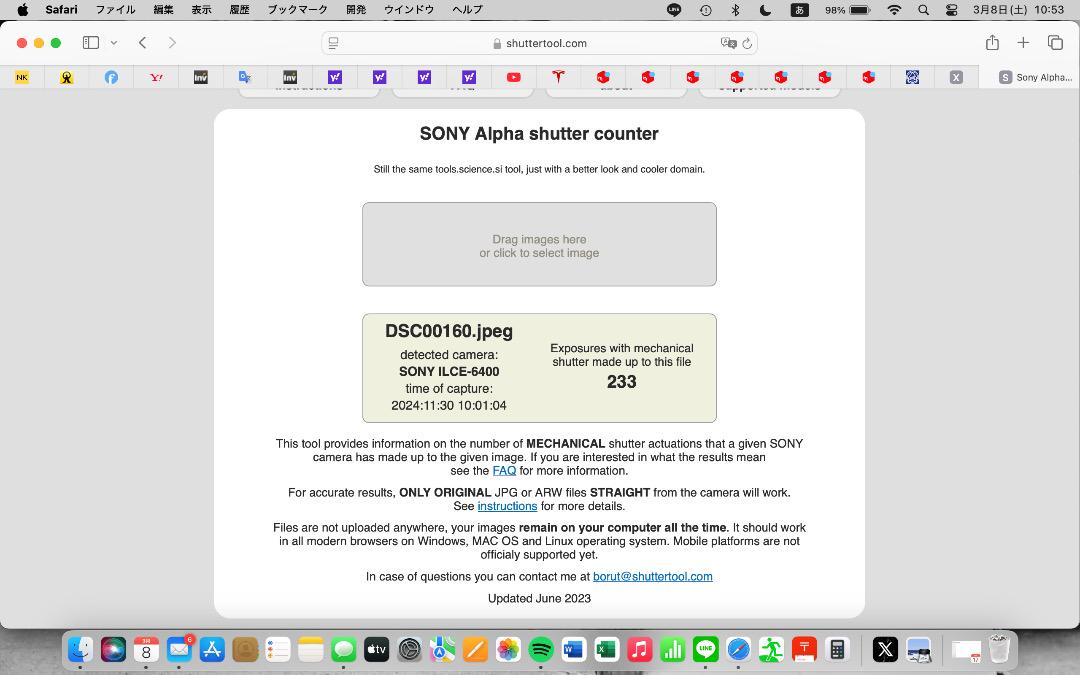Open the ウインドウ menu

coord(409,10)
